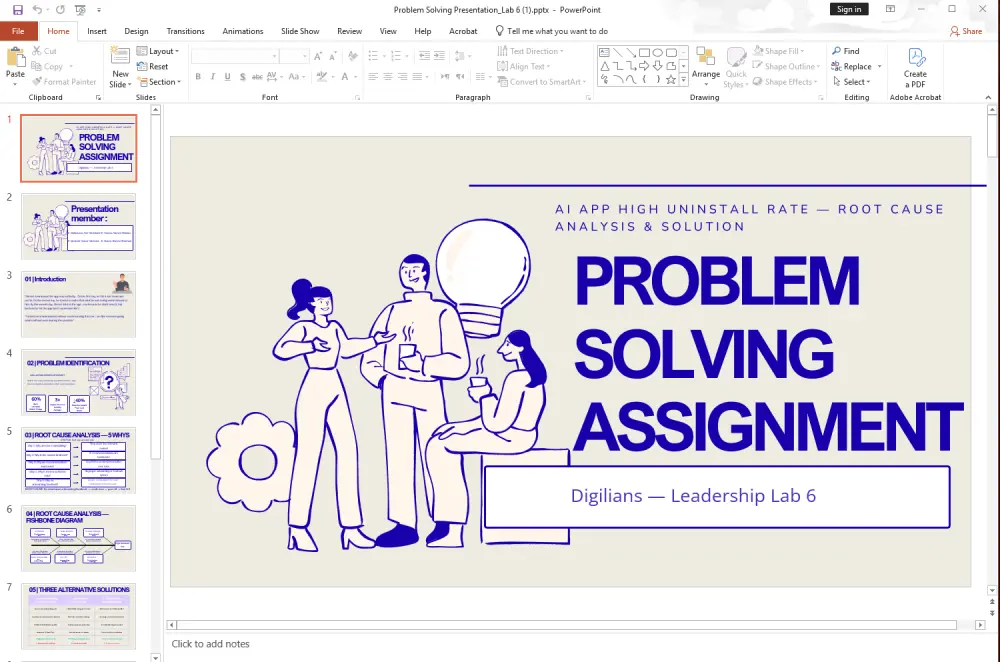Select the oval shape in shapes gallery
This screenshot has width=1000, height=662.
658,53
